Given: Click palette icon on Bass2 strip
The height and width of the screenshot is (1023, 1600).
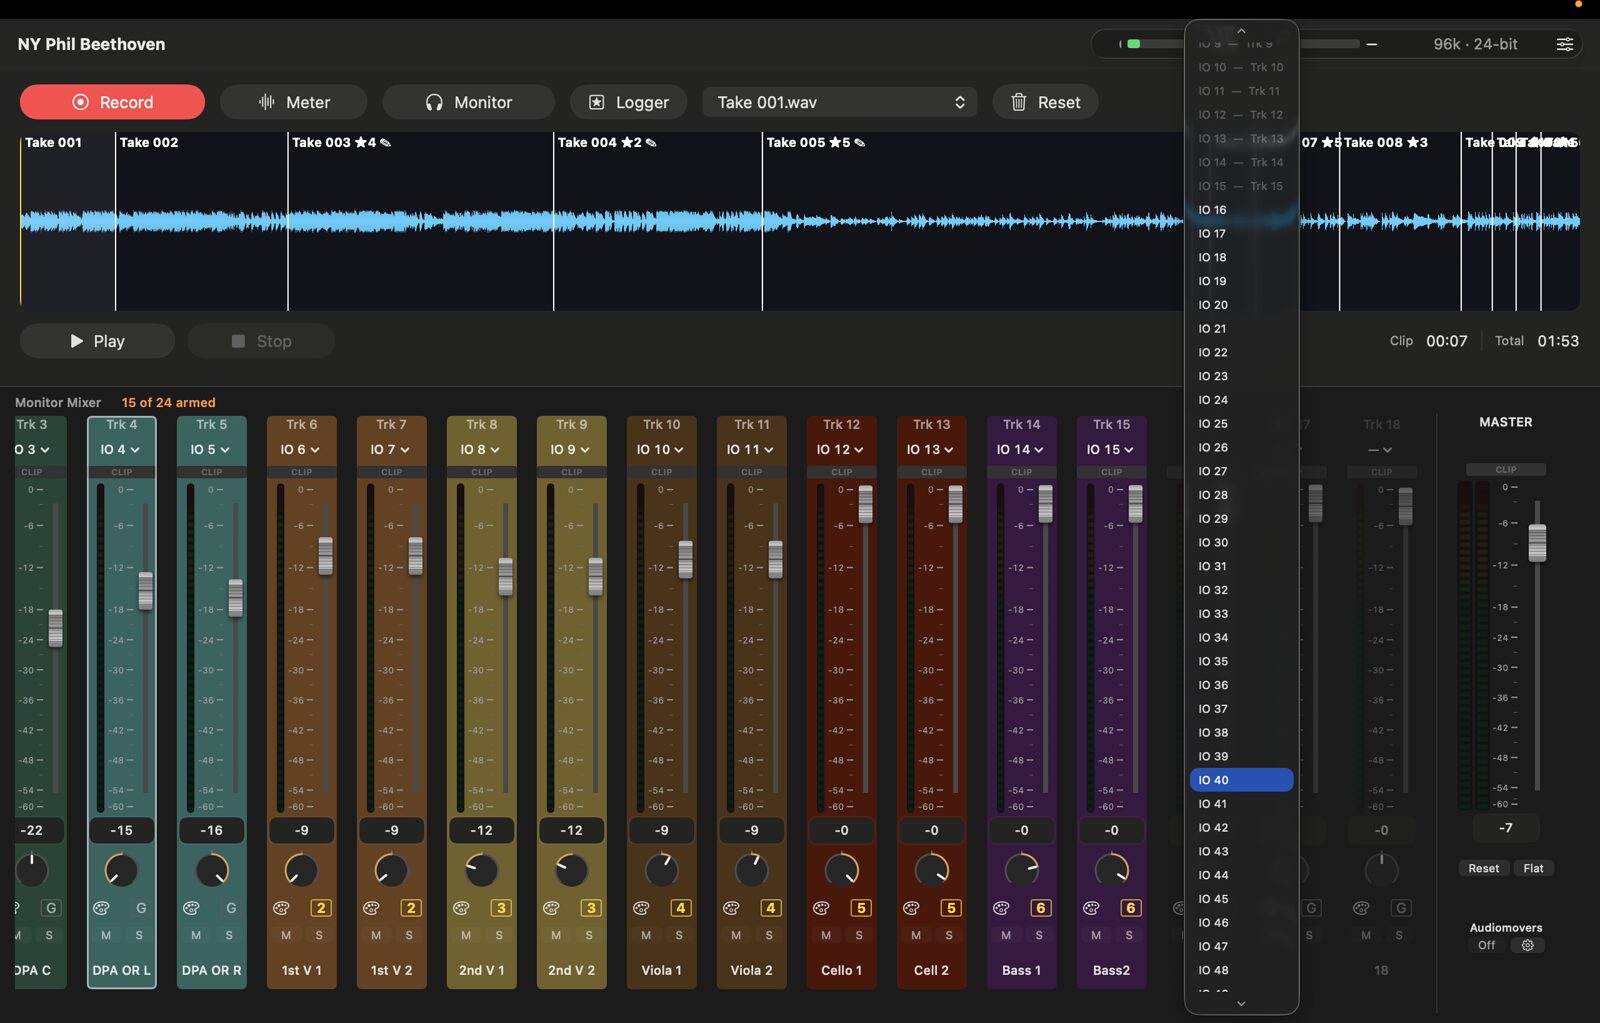Looking at the screenshot, I should point(1091,908).
